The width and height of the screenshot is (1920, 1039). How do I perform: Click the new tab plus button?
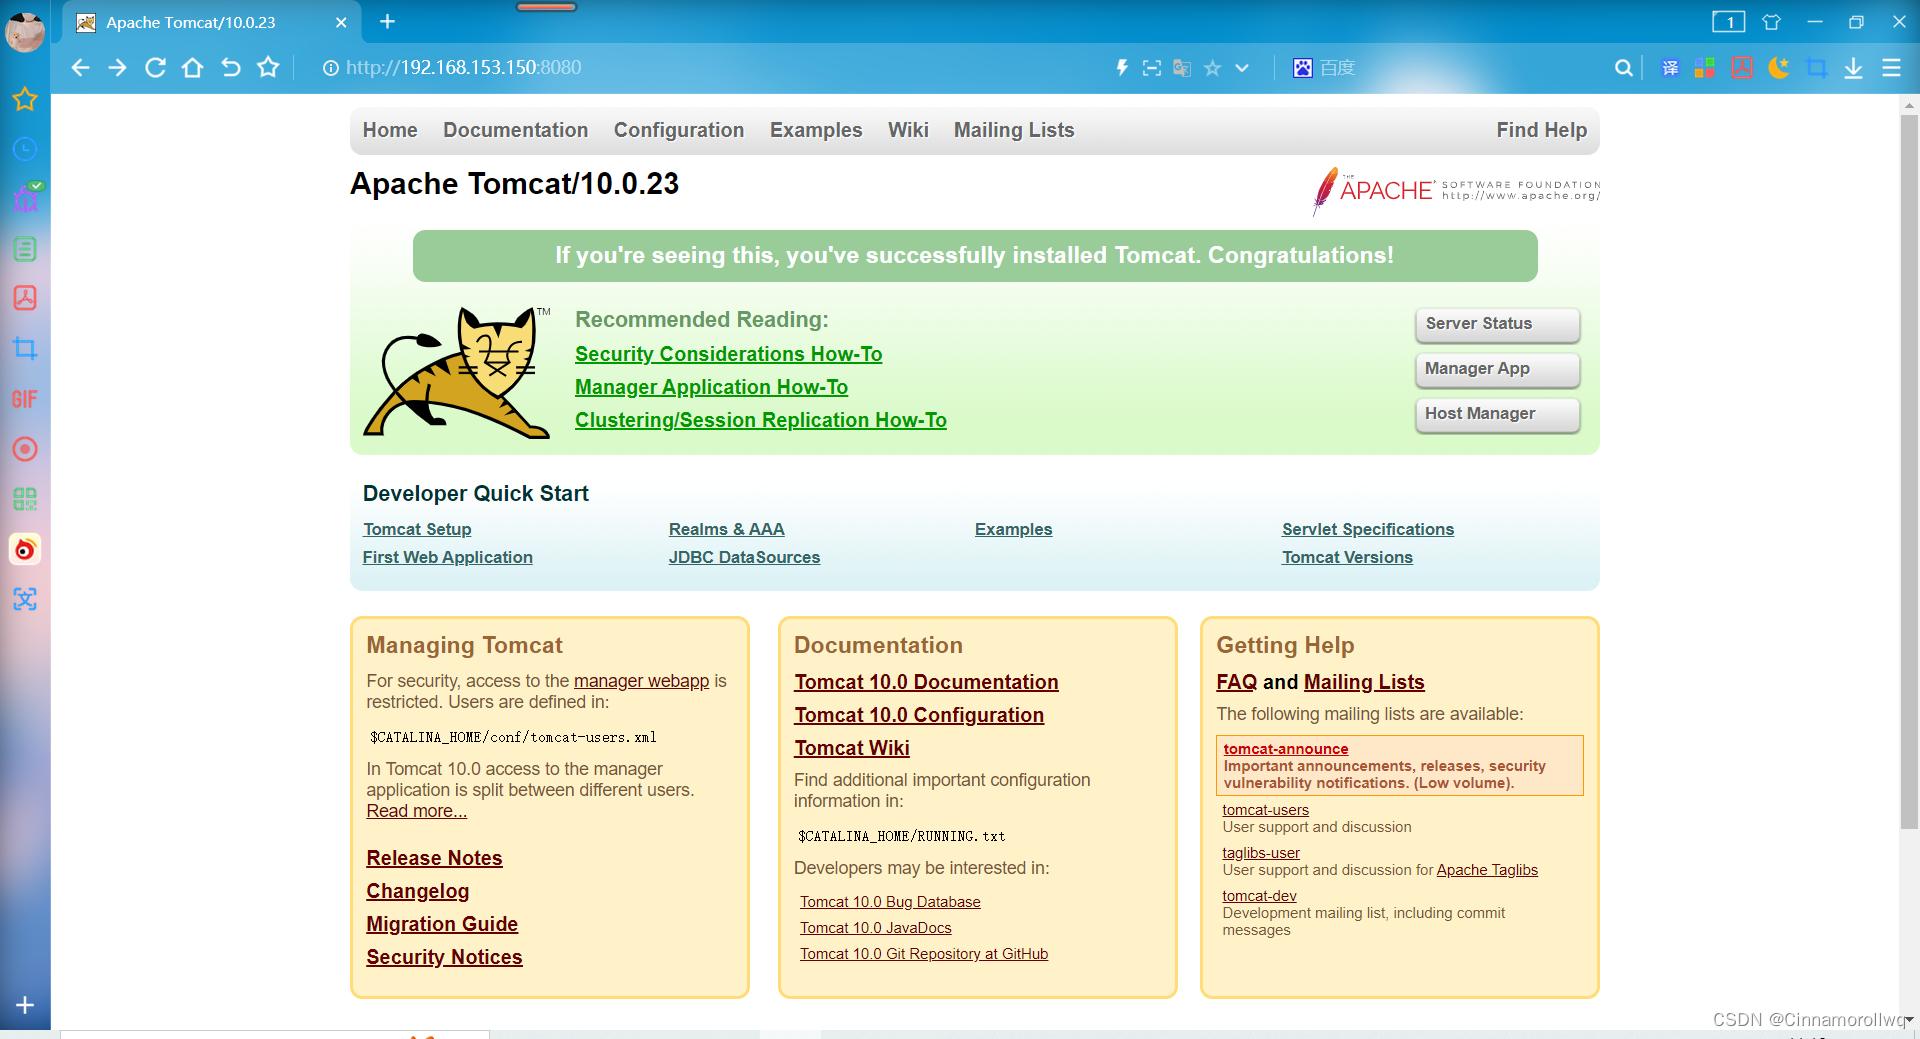tap(388, 22)
